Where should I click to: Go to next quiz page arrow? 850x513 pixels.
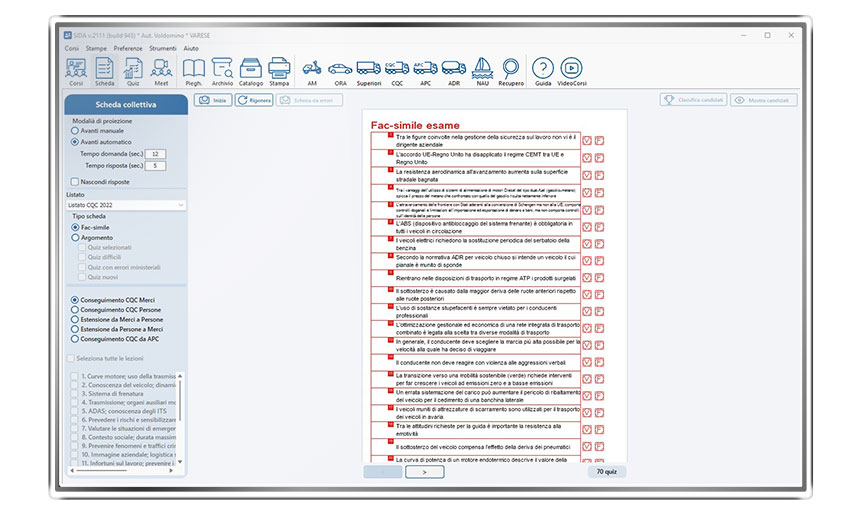click(x=424, y=471)
